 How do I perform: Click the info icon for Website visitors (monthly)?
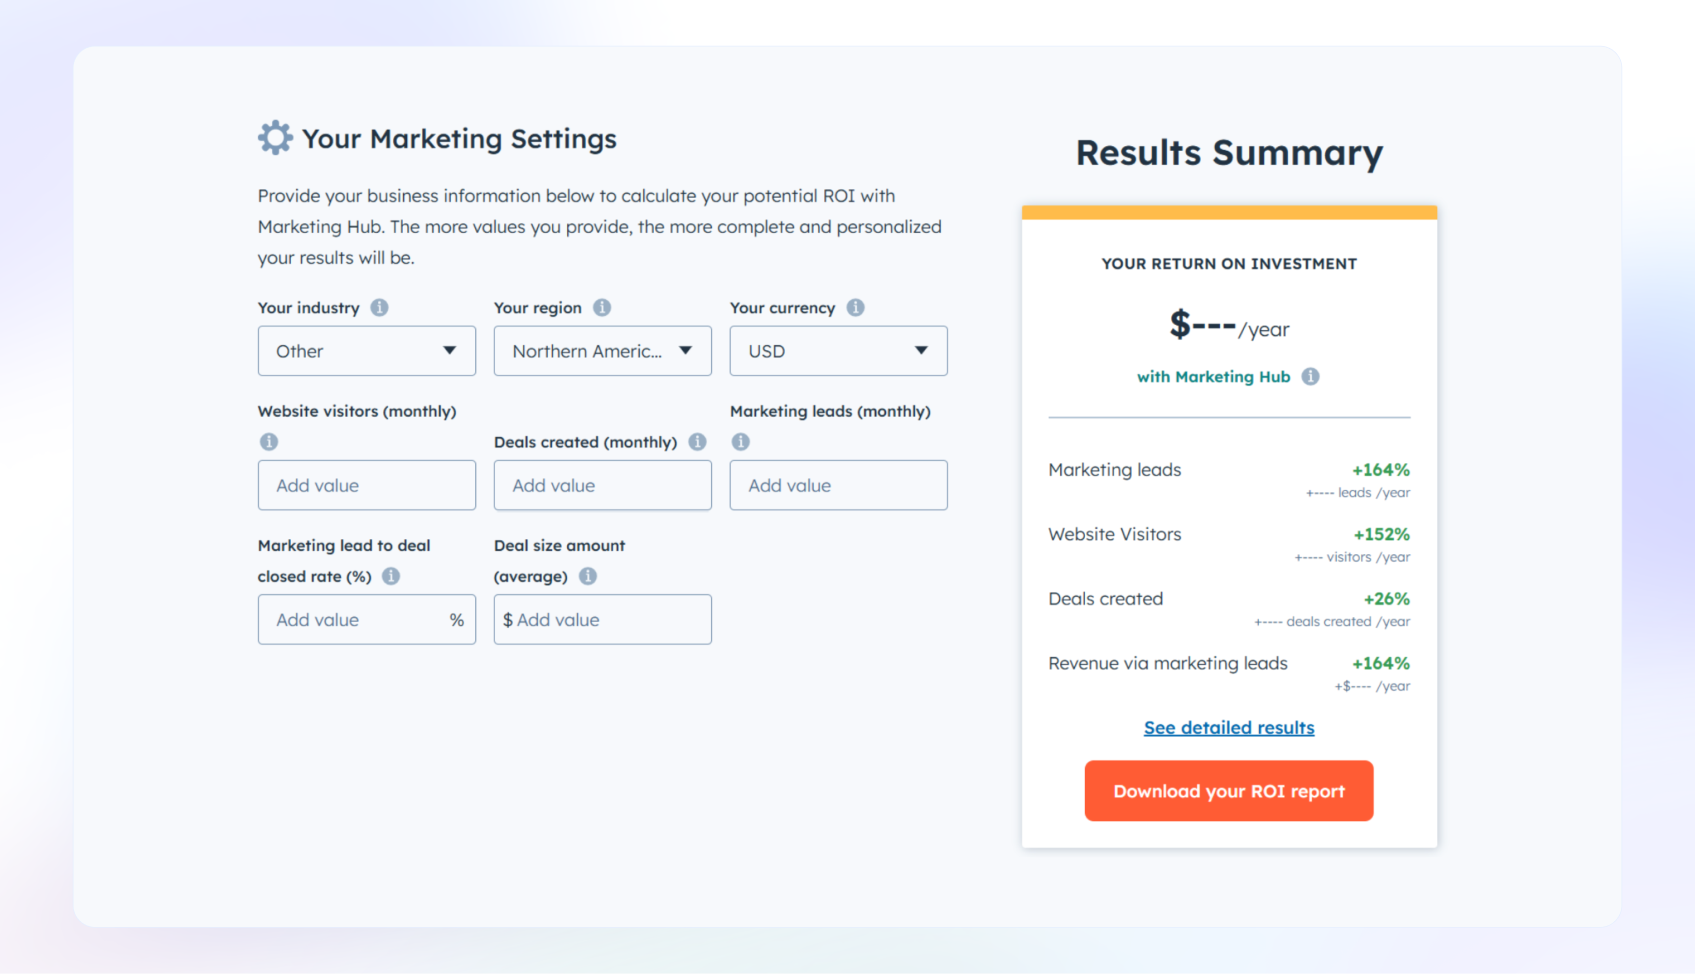click(268, 441)
